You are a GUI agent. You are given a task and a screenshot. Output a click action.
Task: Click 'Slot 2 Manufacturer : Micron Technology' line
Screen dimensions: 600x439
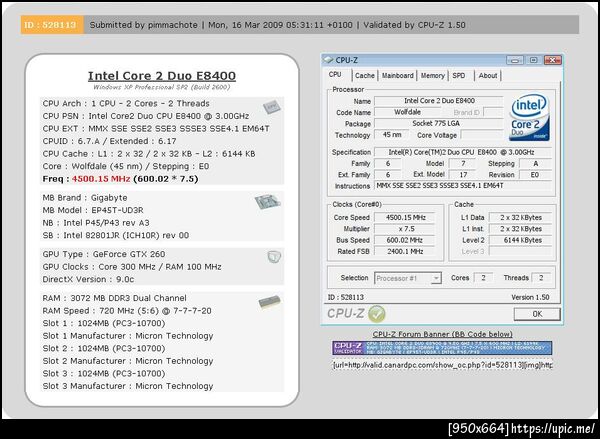pyautogui.click(x=128, y=361)
